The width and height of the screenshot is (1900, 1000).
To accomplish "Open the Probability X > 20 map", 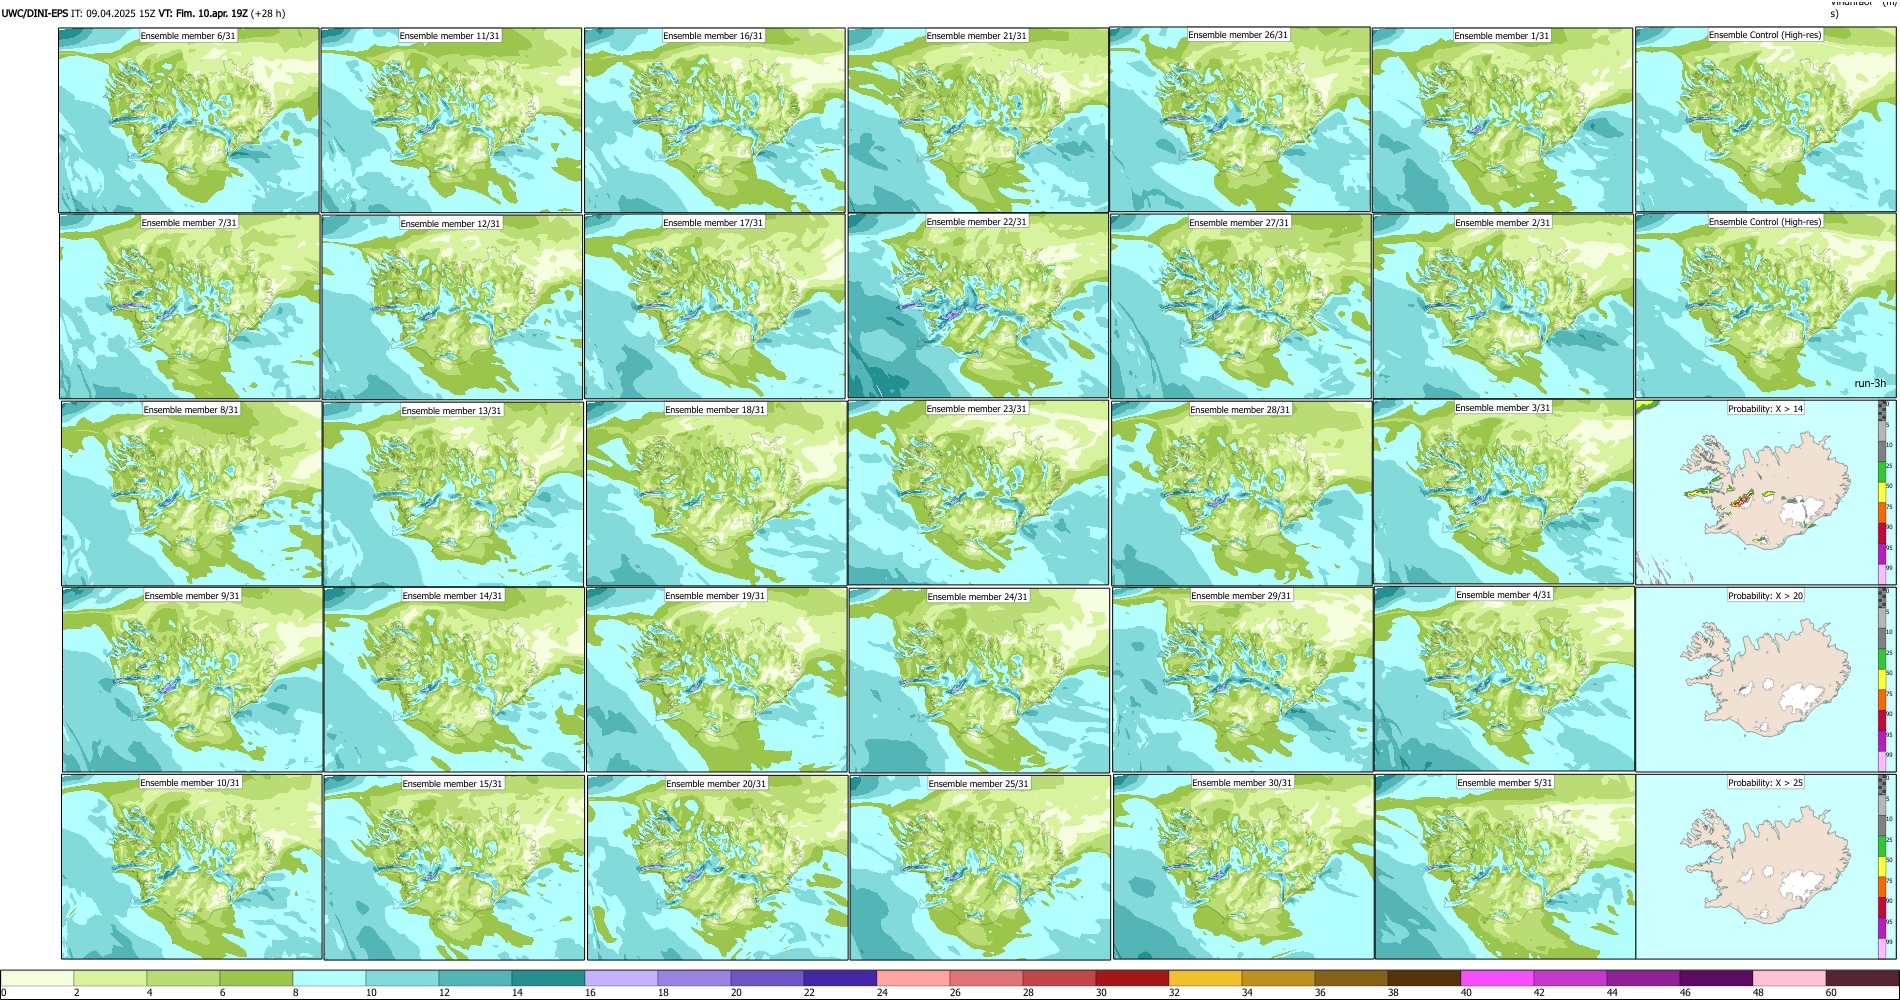I will coord(1757,679).
